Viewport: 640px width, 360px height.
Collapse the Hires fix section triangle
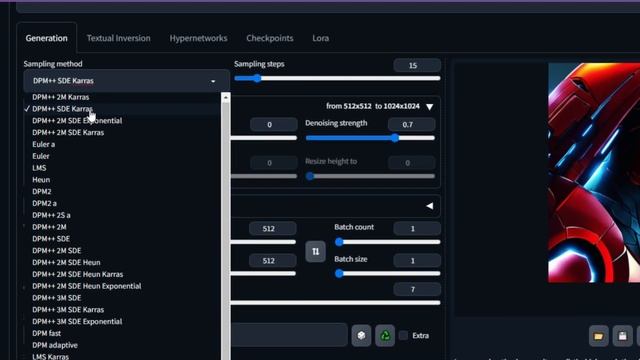tap(429, 107)
